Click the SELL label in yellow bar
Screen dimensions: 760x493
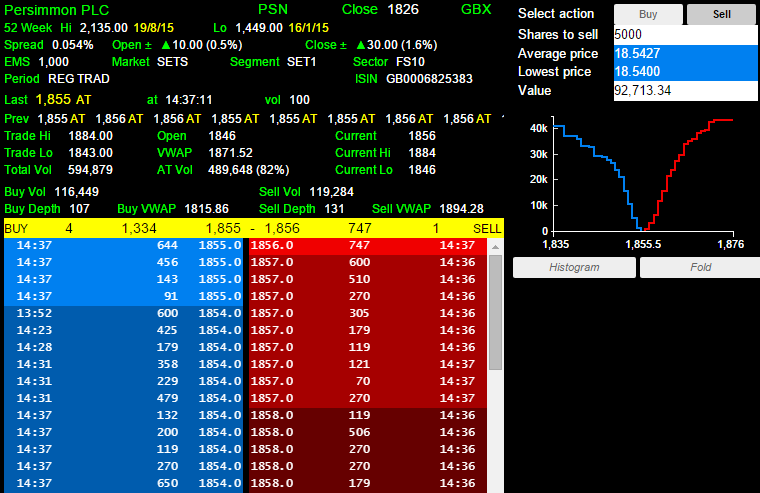(x=487, y=228)
